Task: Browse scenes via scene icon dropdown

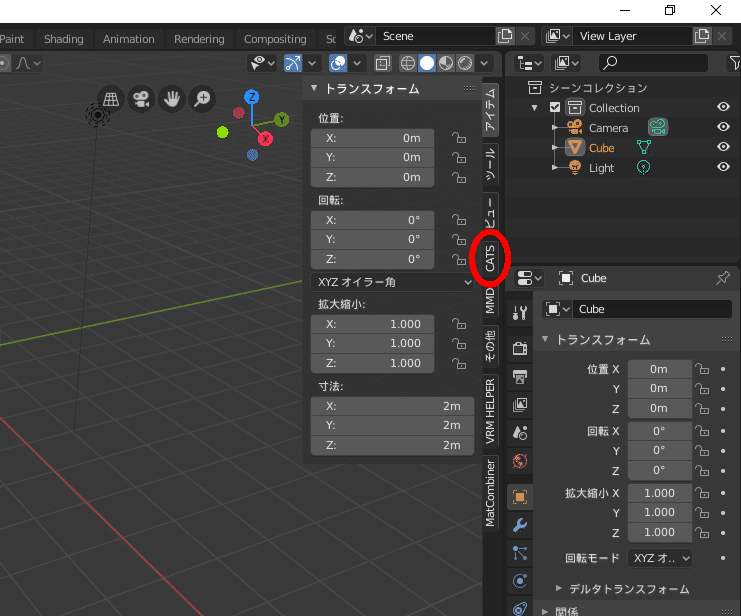Action: (361, 36)
